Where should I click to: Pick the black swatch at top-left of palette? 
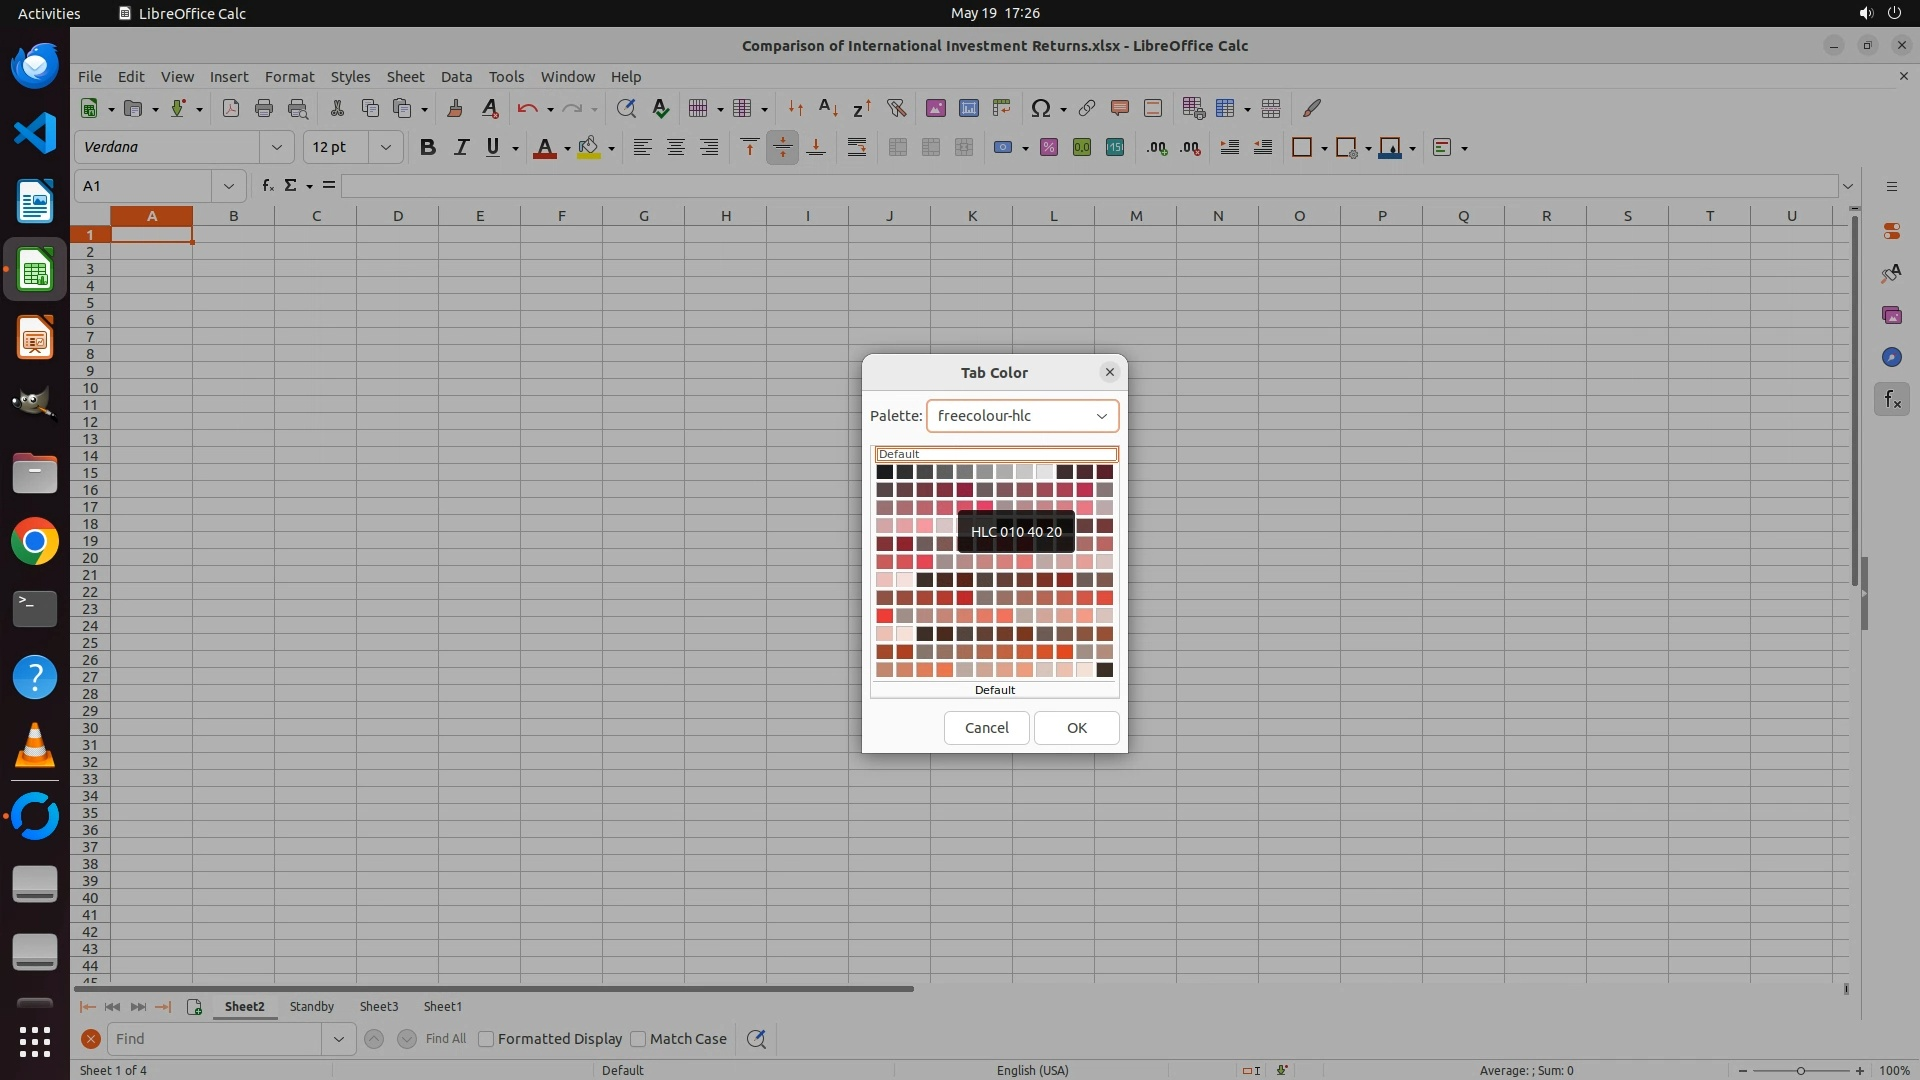coord(884,472)
